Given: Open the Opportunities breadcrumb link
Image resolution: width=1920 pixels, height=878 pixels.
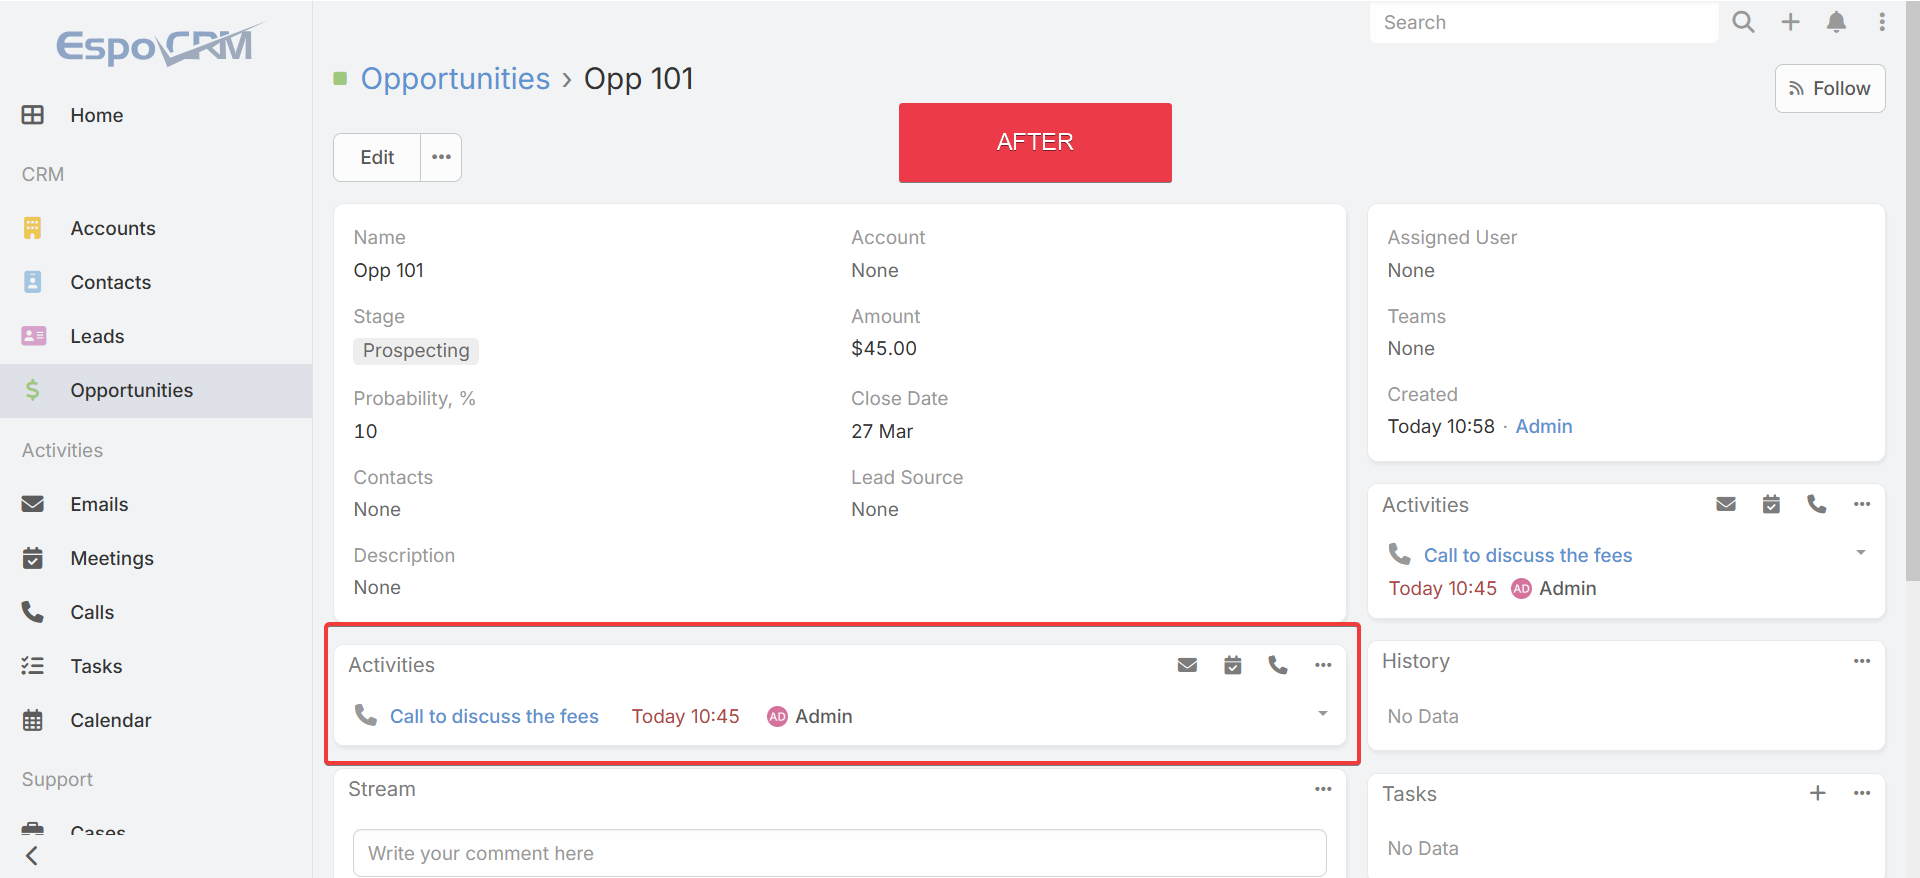Looking at the screenshot, I should (x=455, y=78).
